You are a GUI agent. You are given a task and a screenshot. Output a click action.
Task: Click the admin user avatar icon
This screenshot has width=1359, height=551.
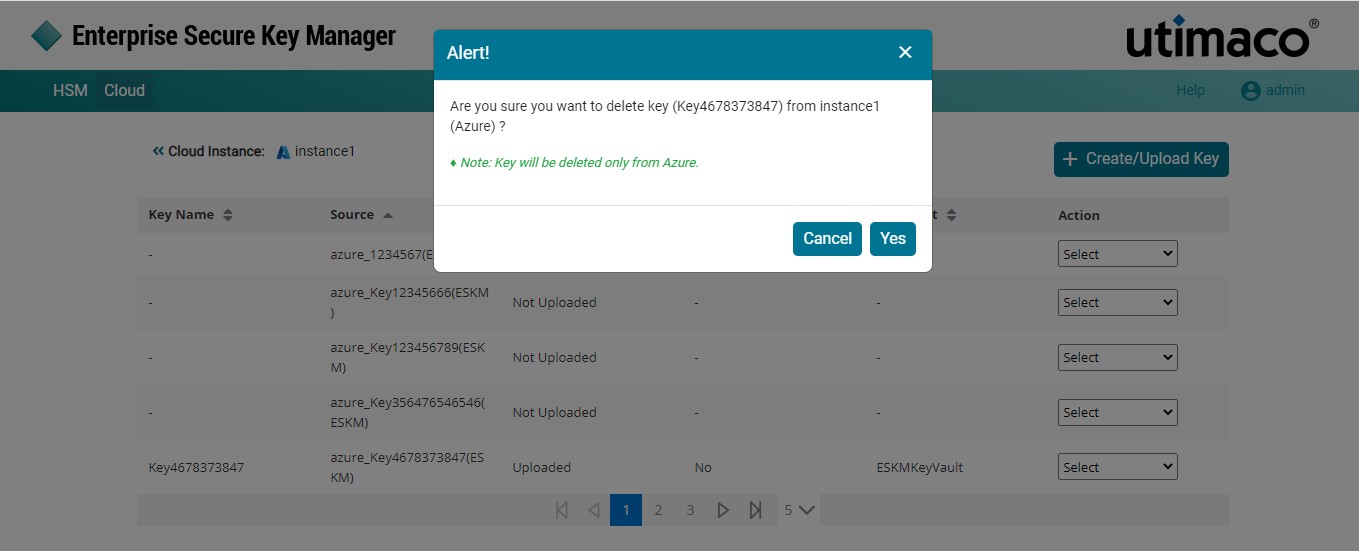1251,90
